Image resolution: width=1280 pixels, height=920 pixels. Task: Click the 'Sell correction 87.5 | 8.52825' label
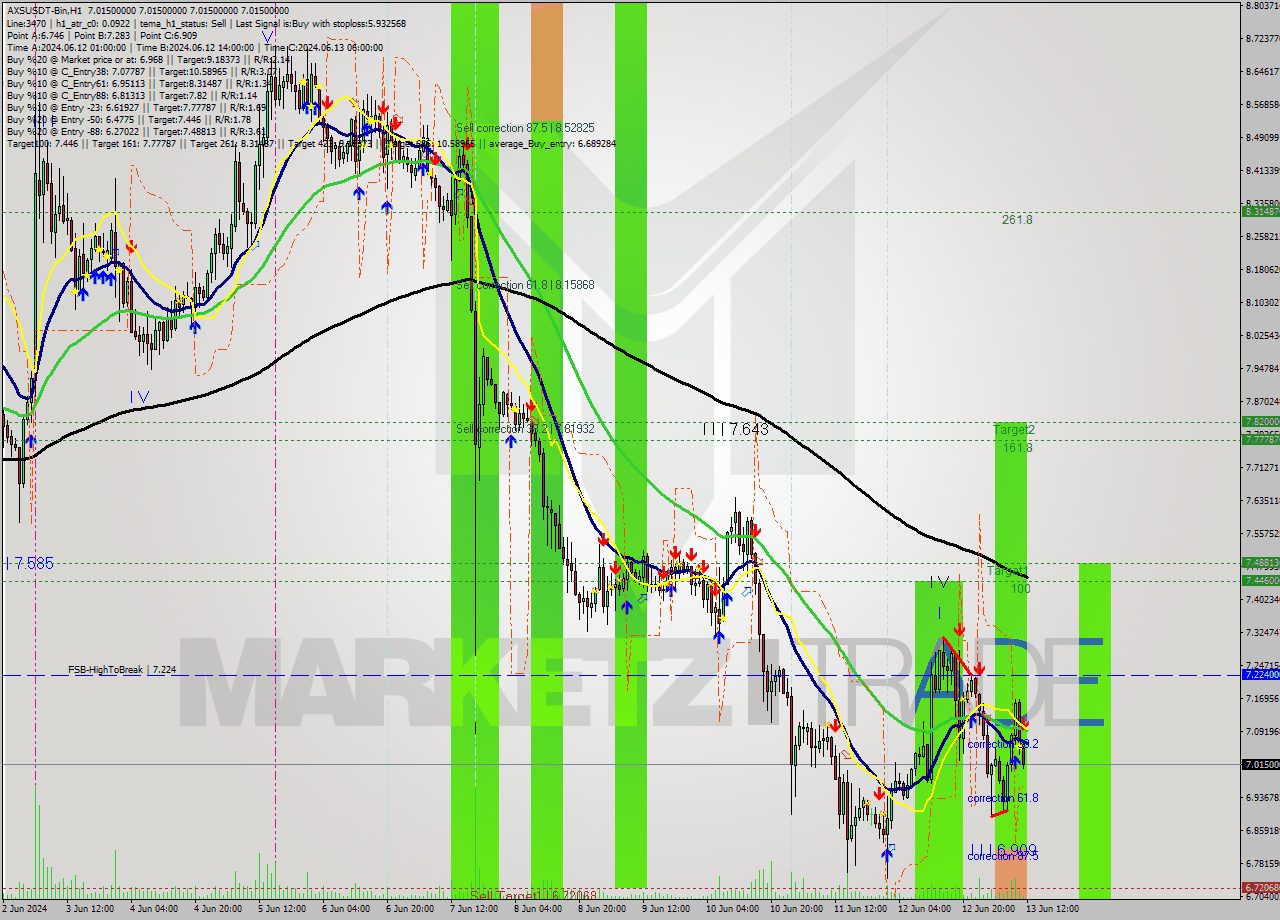(525, 128)
